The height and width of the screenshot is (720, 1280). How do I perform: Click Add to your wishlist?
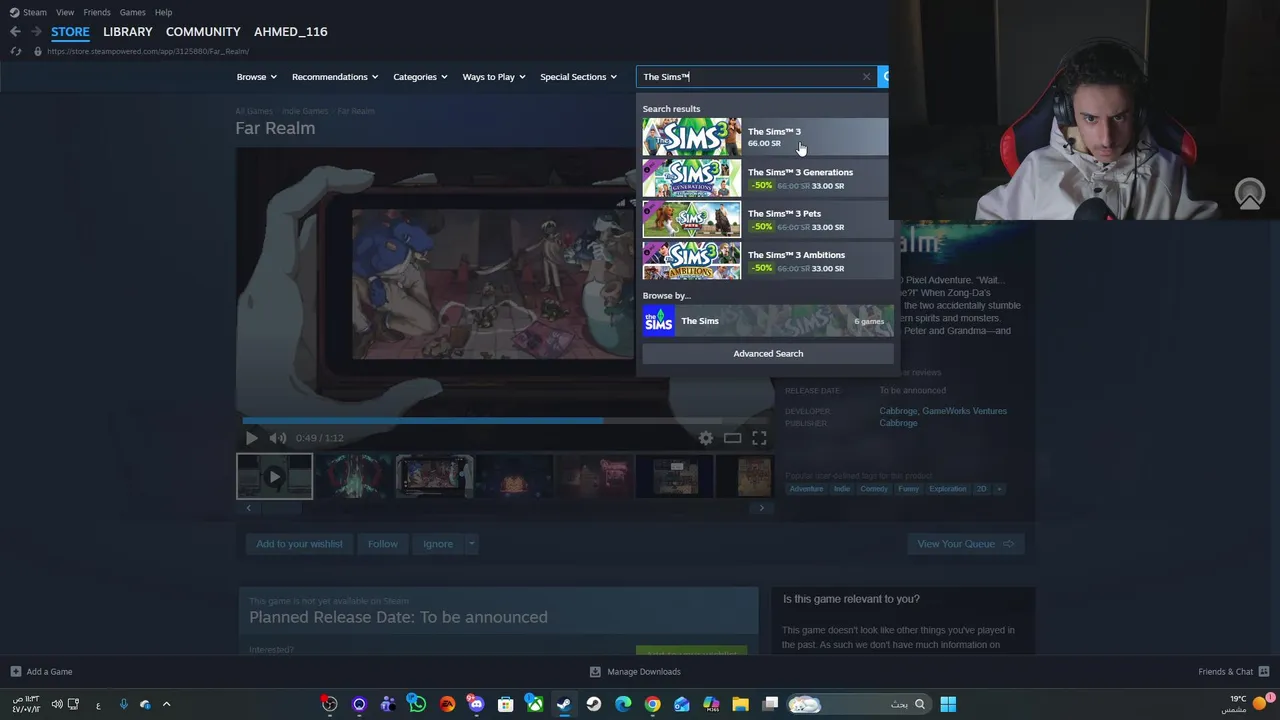point(299,544)
